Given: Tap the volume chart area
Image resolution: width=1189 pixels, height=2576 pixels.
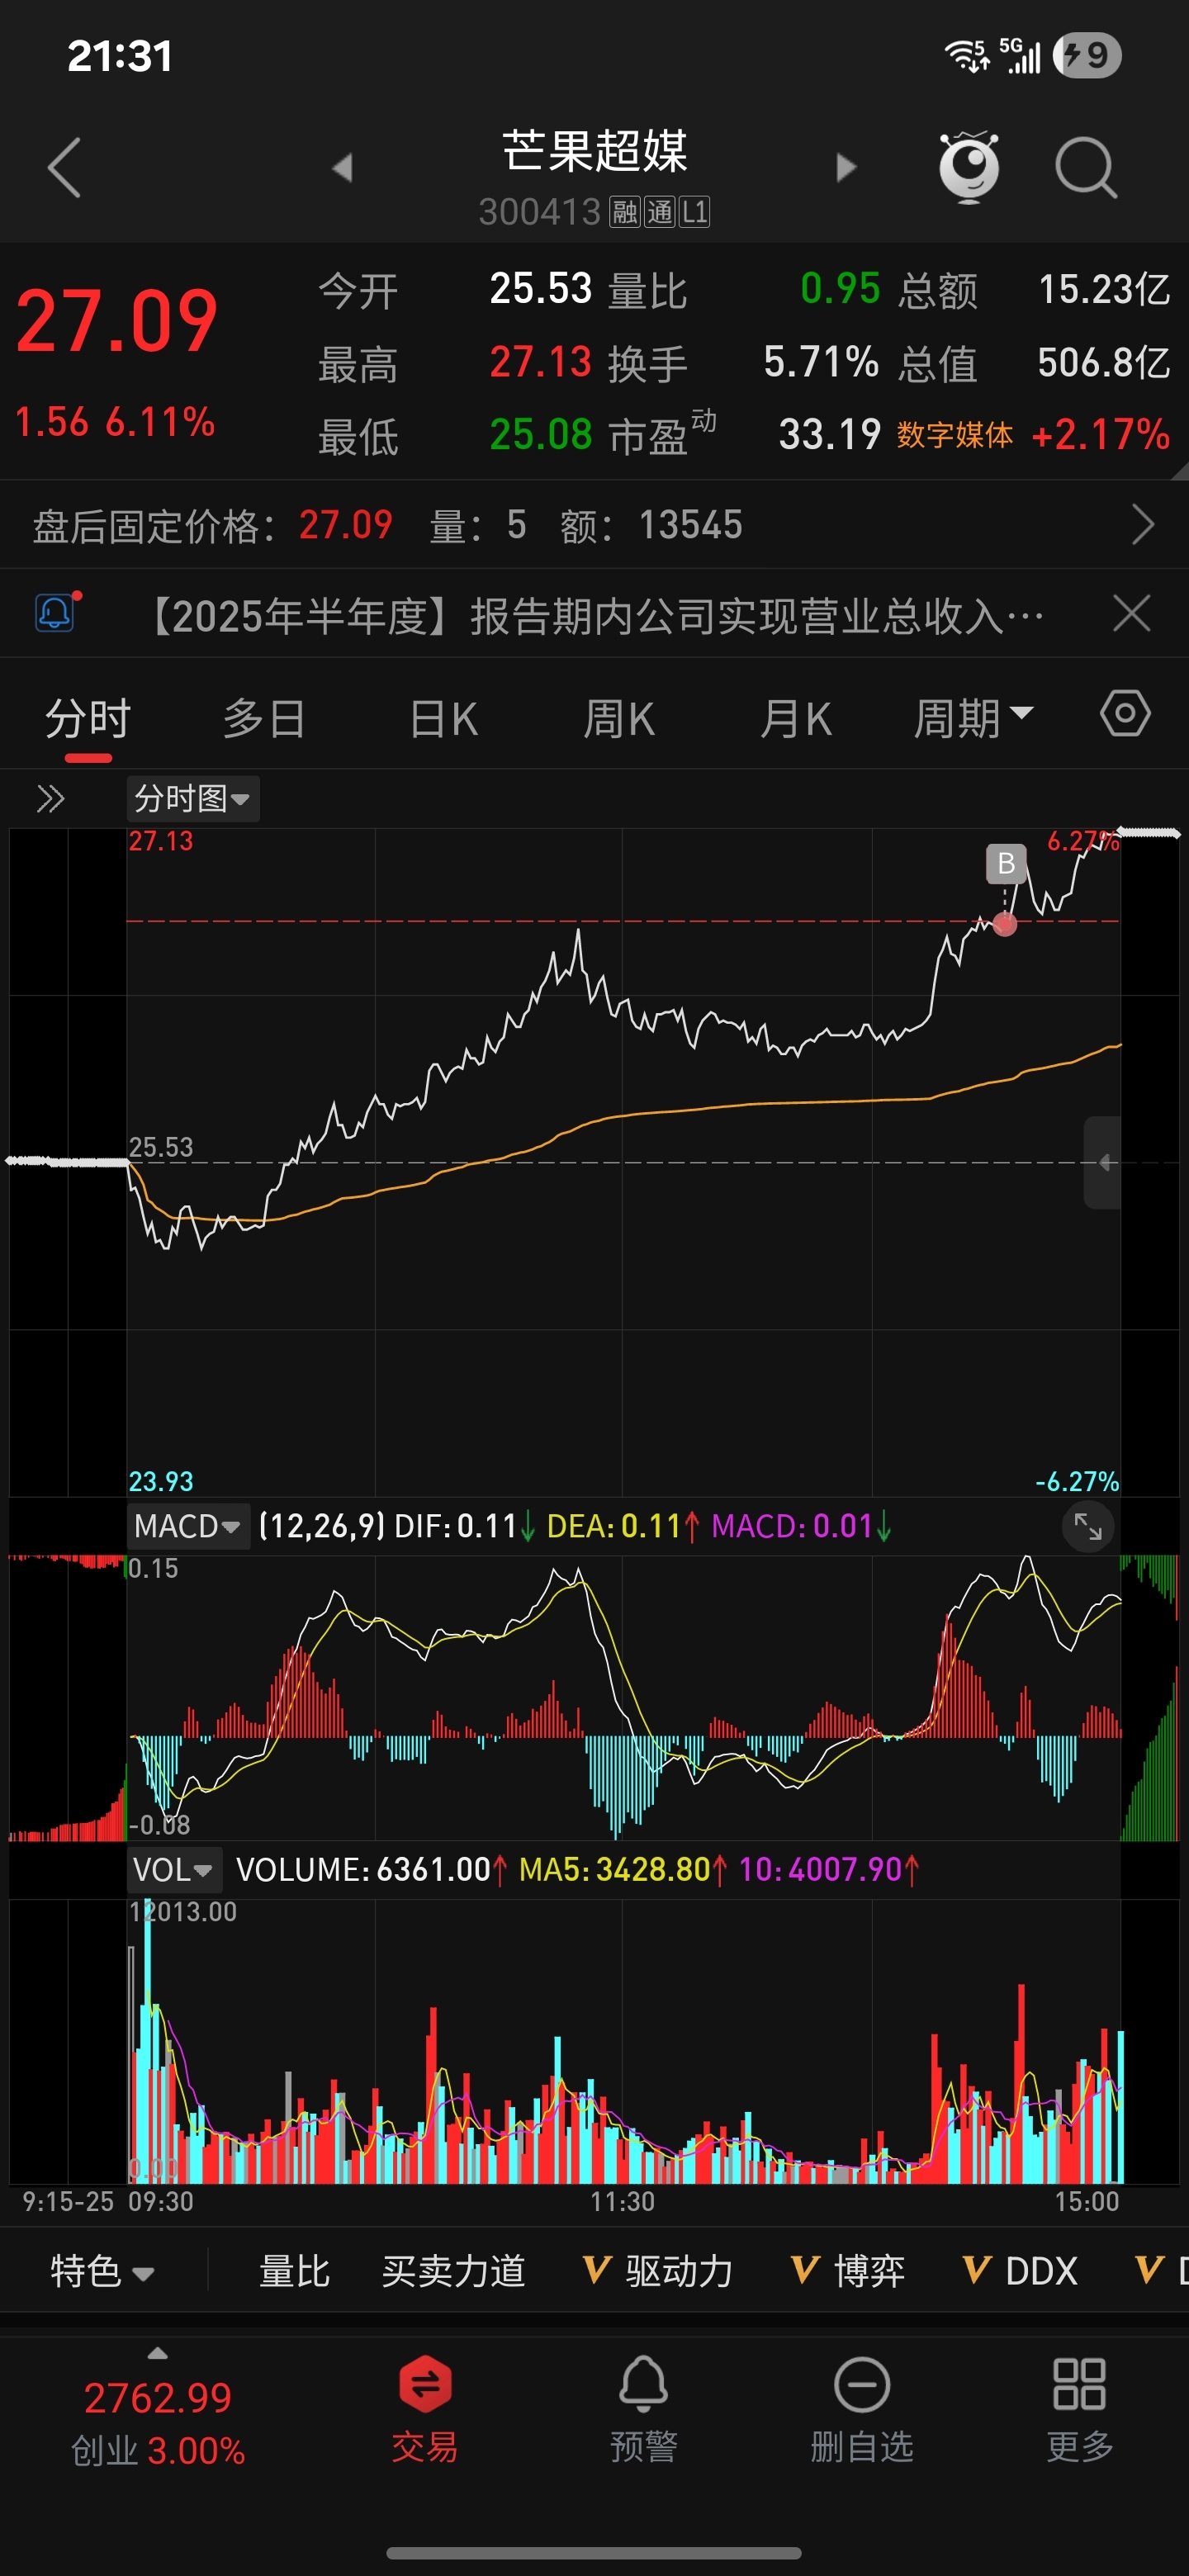Looking at the screenshot, I should [x=624, y=2040].
